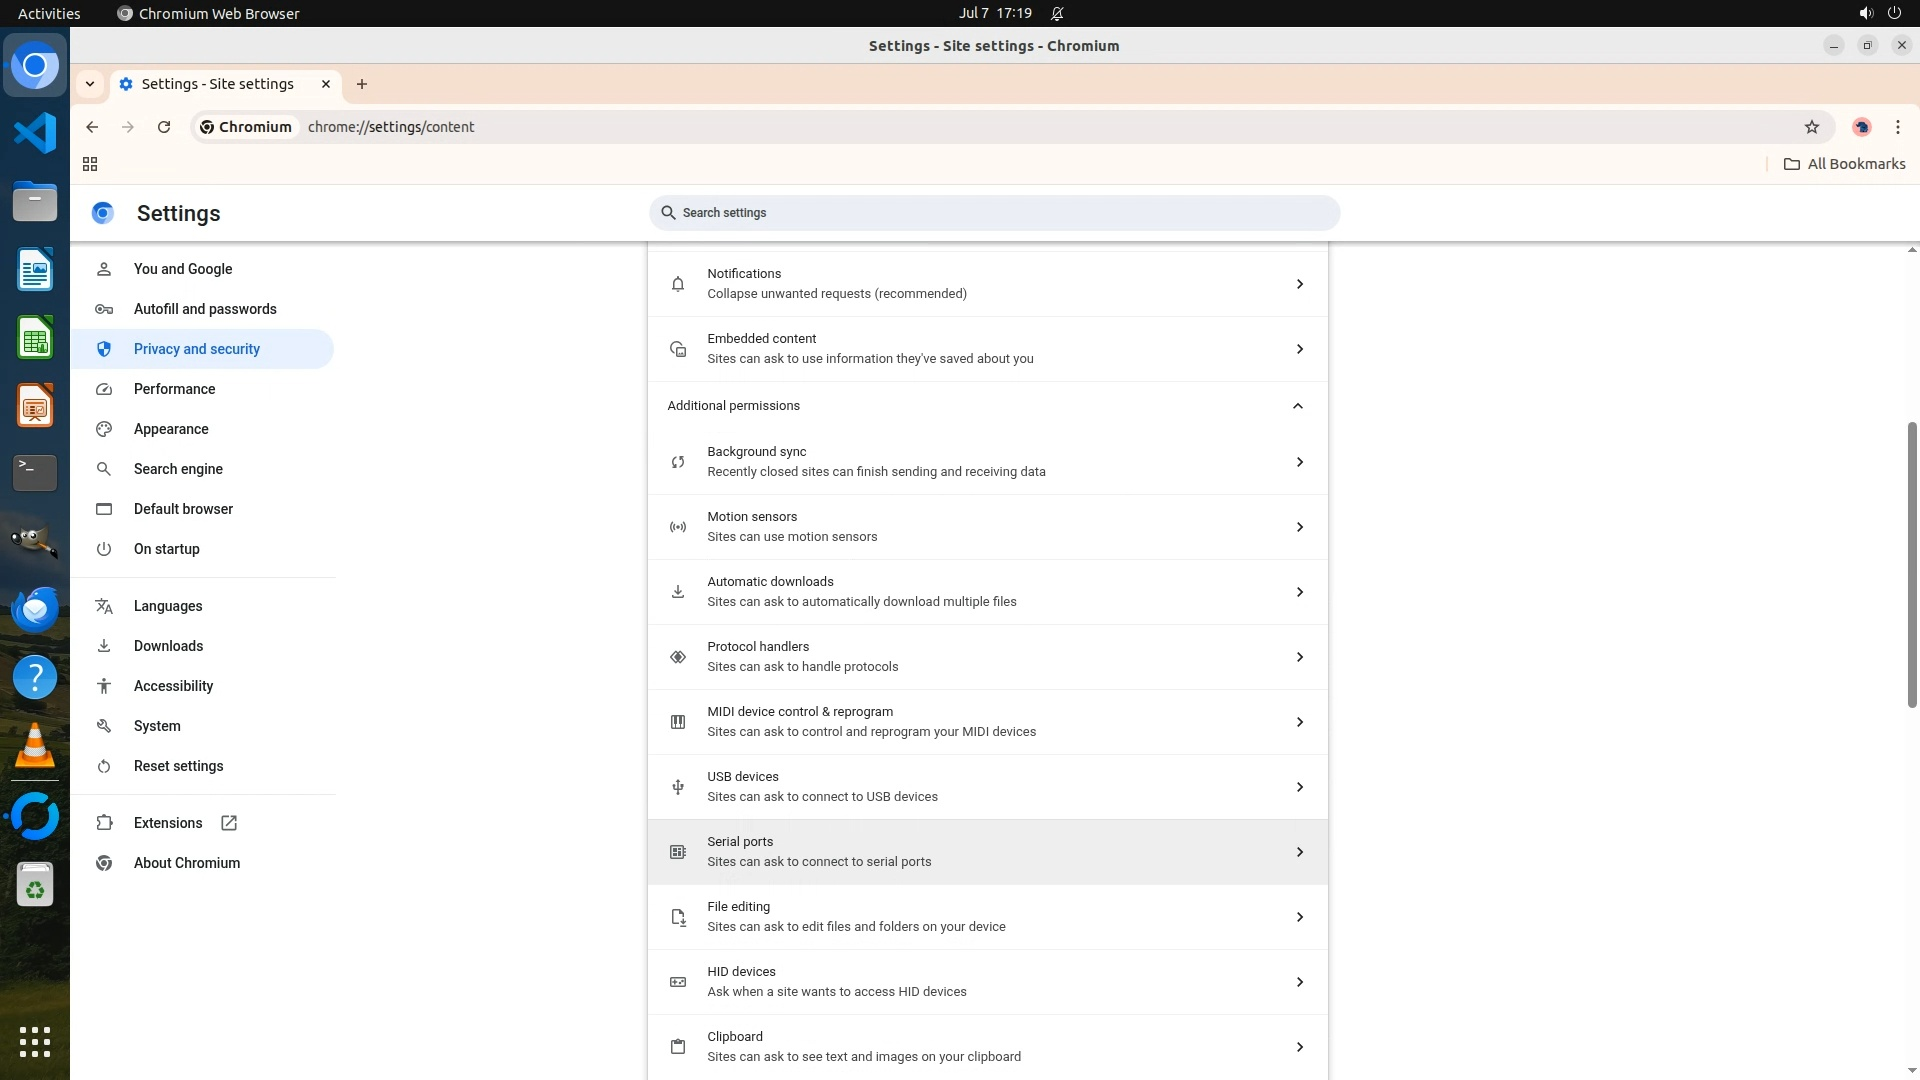Open a new tab with plus icon
This screenshot has height=1080, width=1920.
pyautogui.click(x=362, y=84)
